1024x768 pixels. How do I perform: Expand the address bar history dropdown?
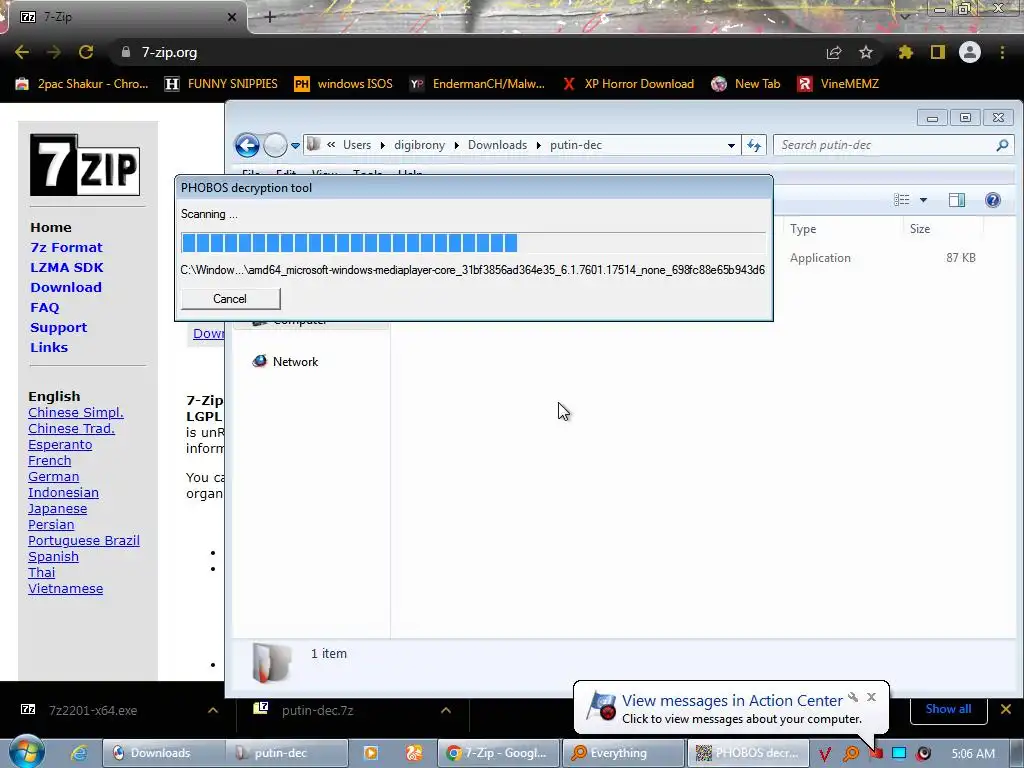point(731,146)
